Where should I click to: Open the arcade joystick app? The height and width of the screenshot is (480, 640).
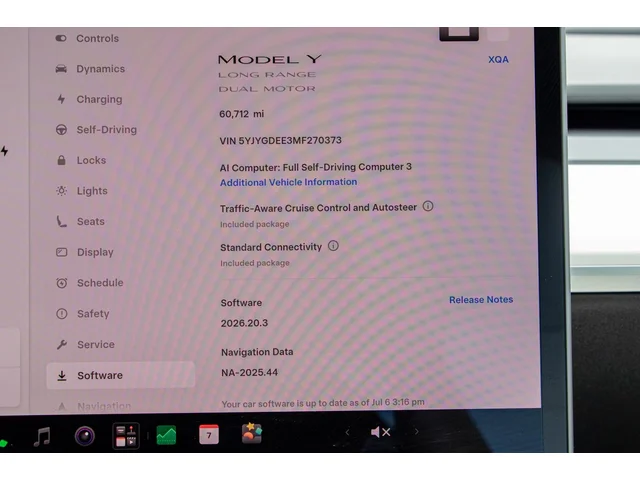pyautogui.click(x=126, y=436)
